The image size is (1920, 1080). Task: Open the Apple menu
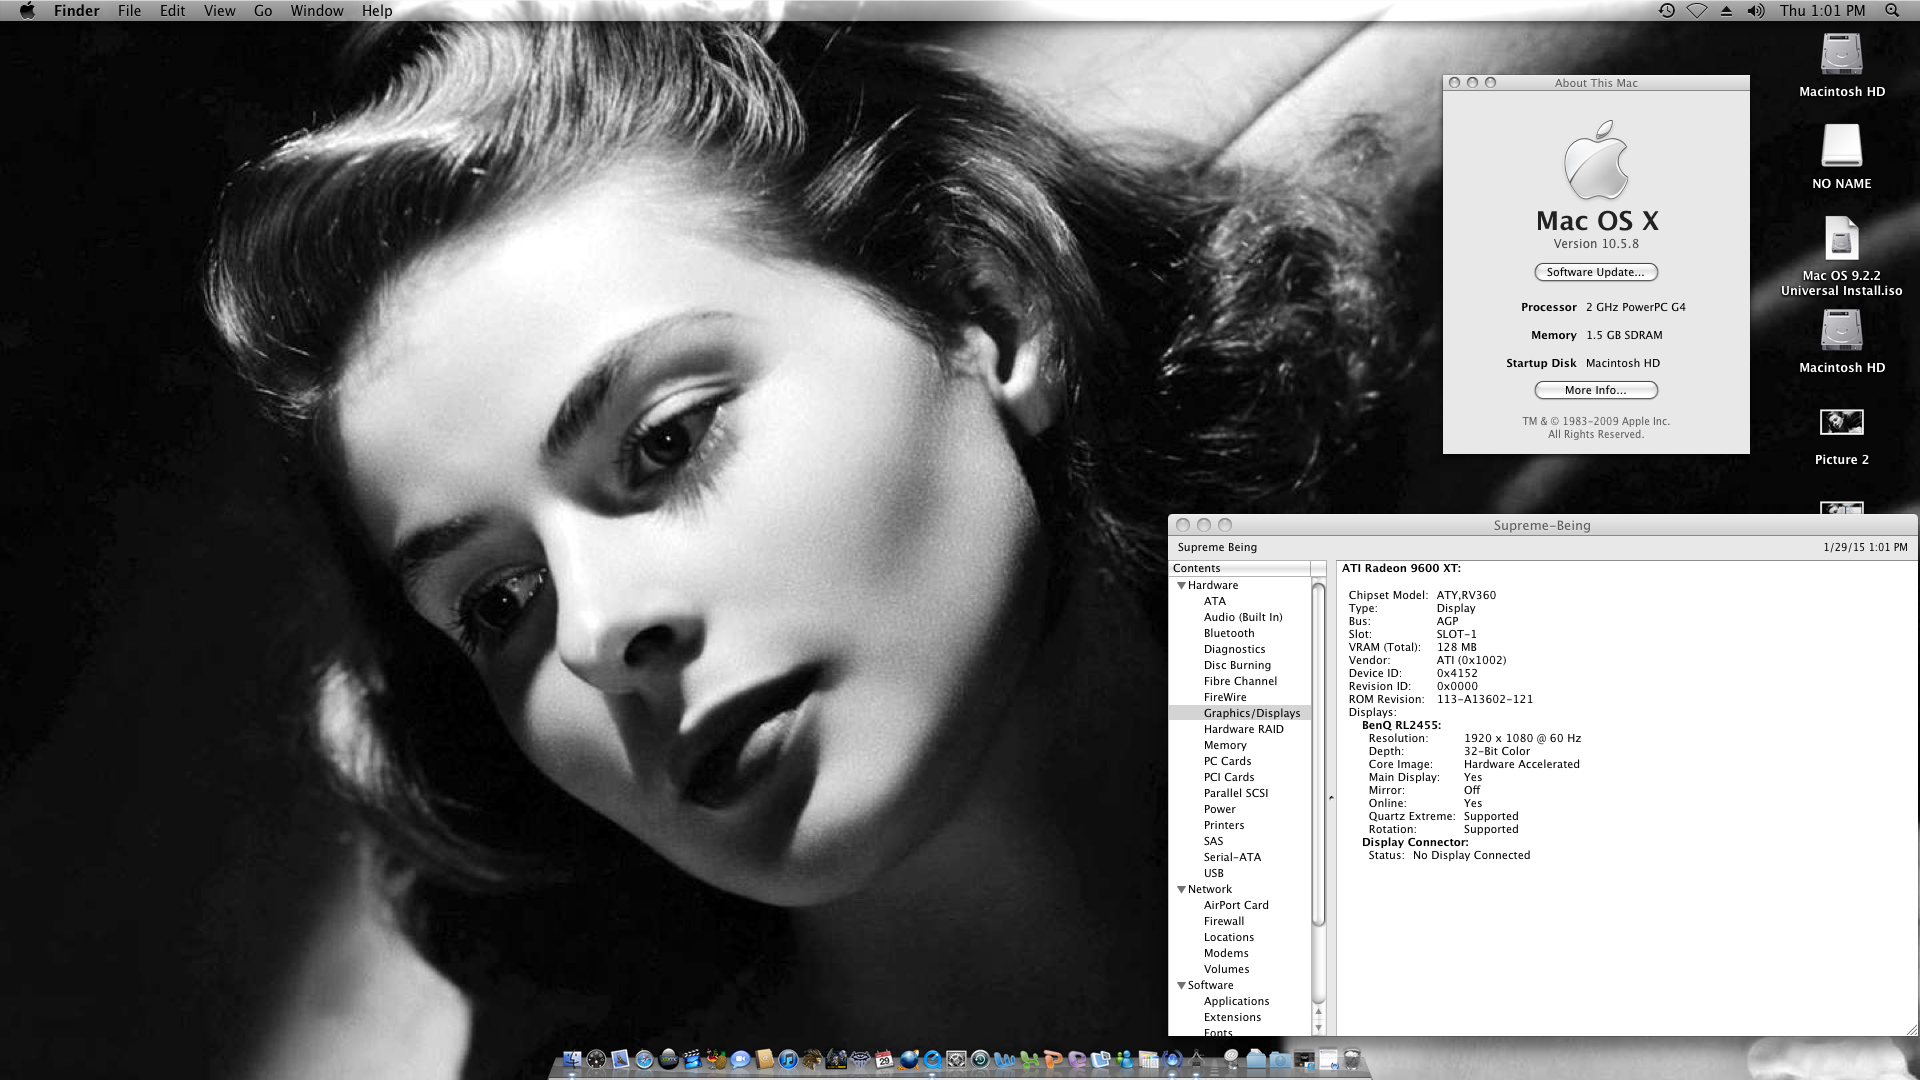[x=27, y=10]
